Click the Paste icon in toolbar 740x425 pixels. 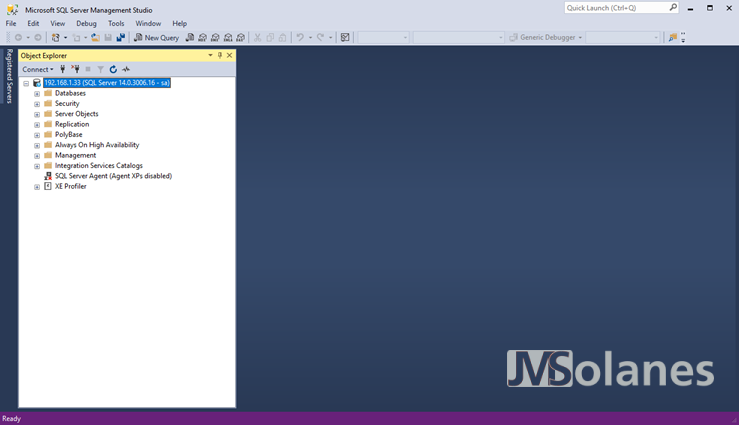(282, 38)
